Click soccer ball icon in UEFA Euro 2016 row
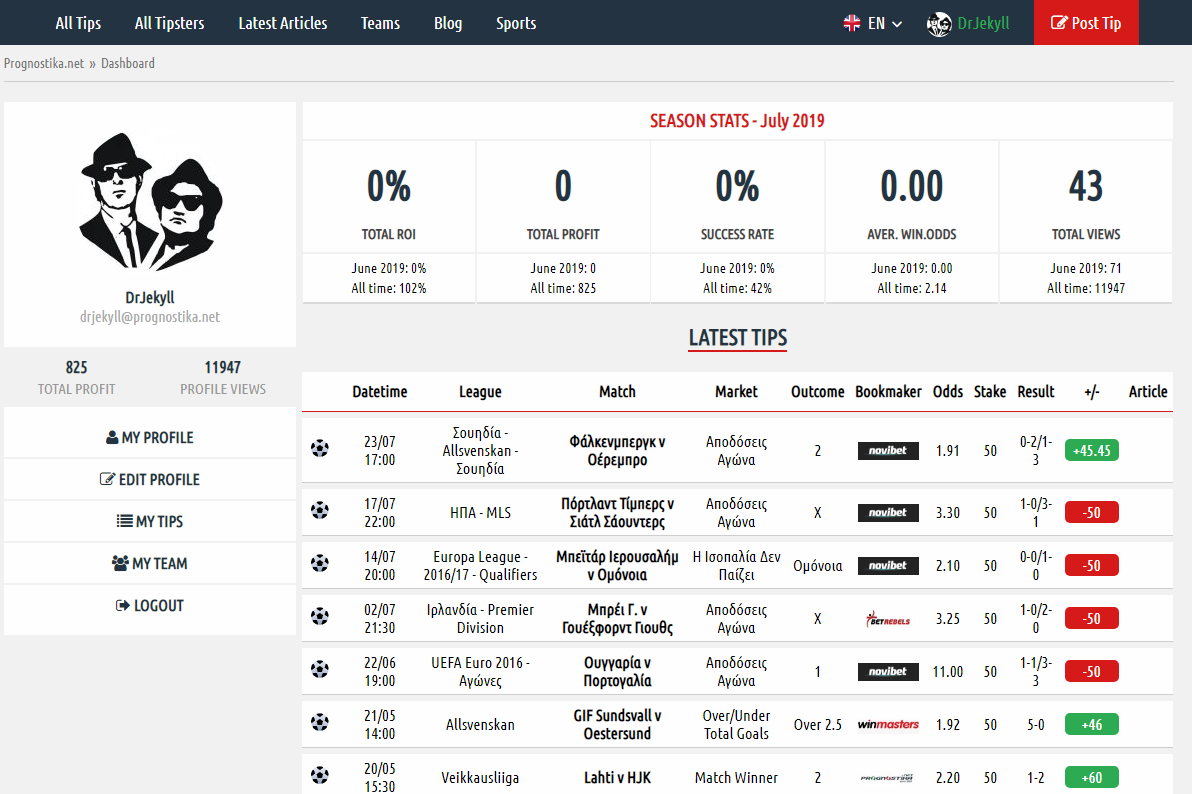The image size is (1192, 794). (x=319, y=669)
